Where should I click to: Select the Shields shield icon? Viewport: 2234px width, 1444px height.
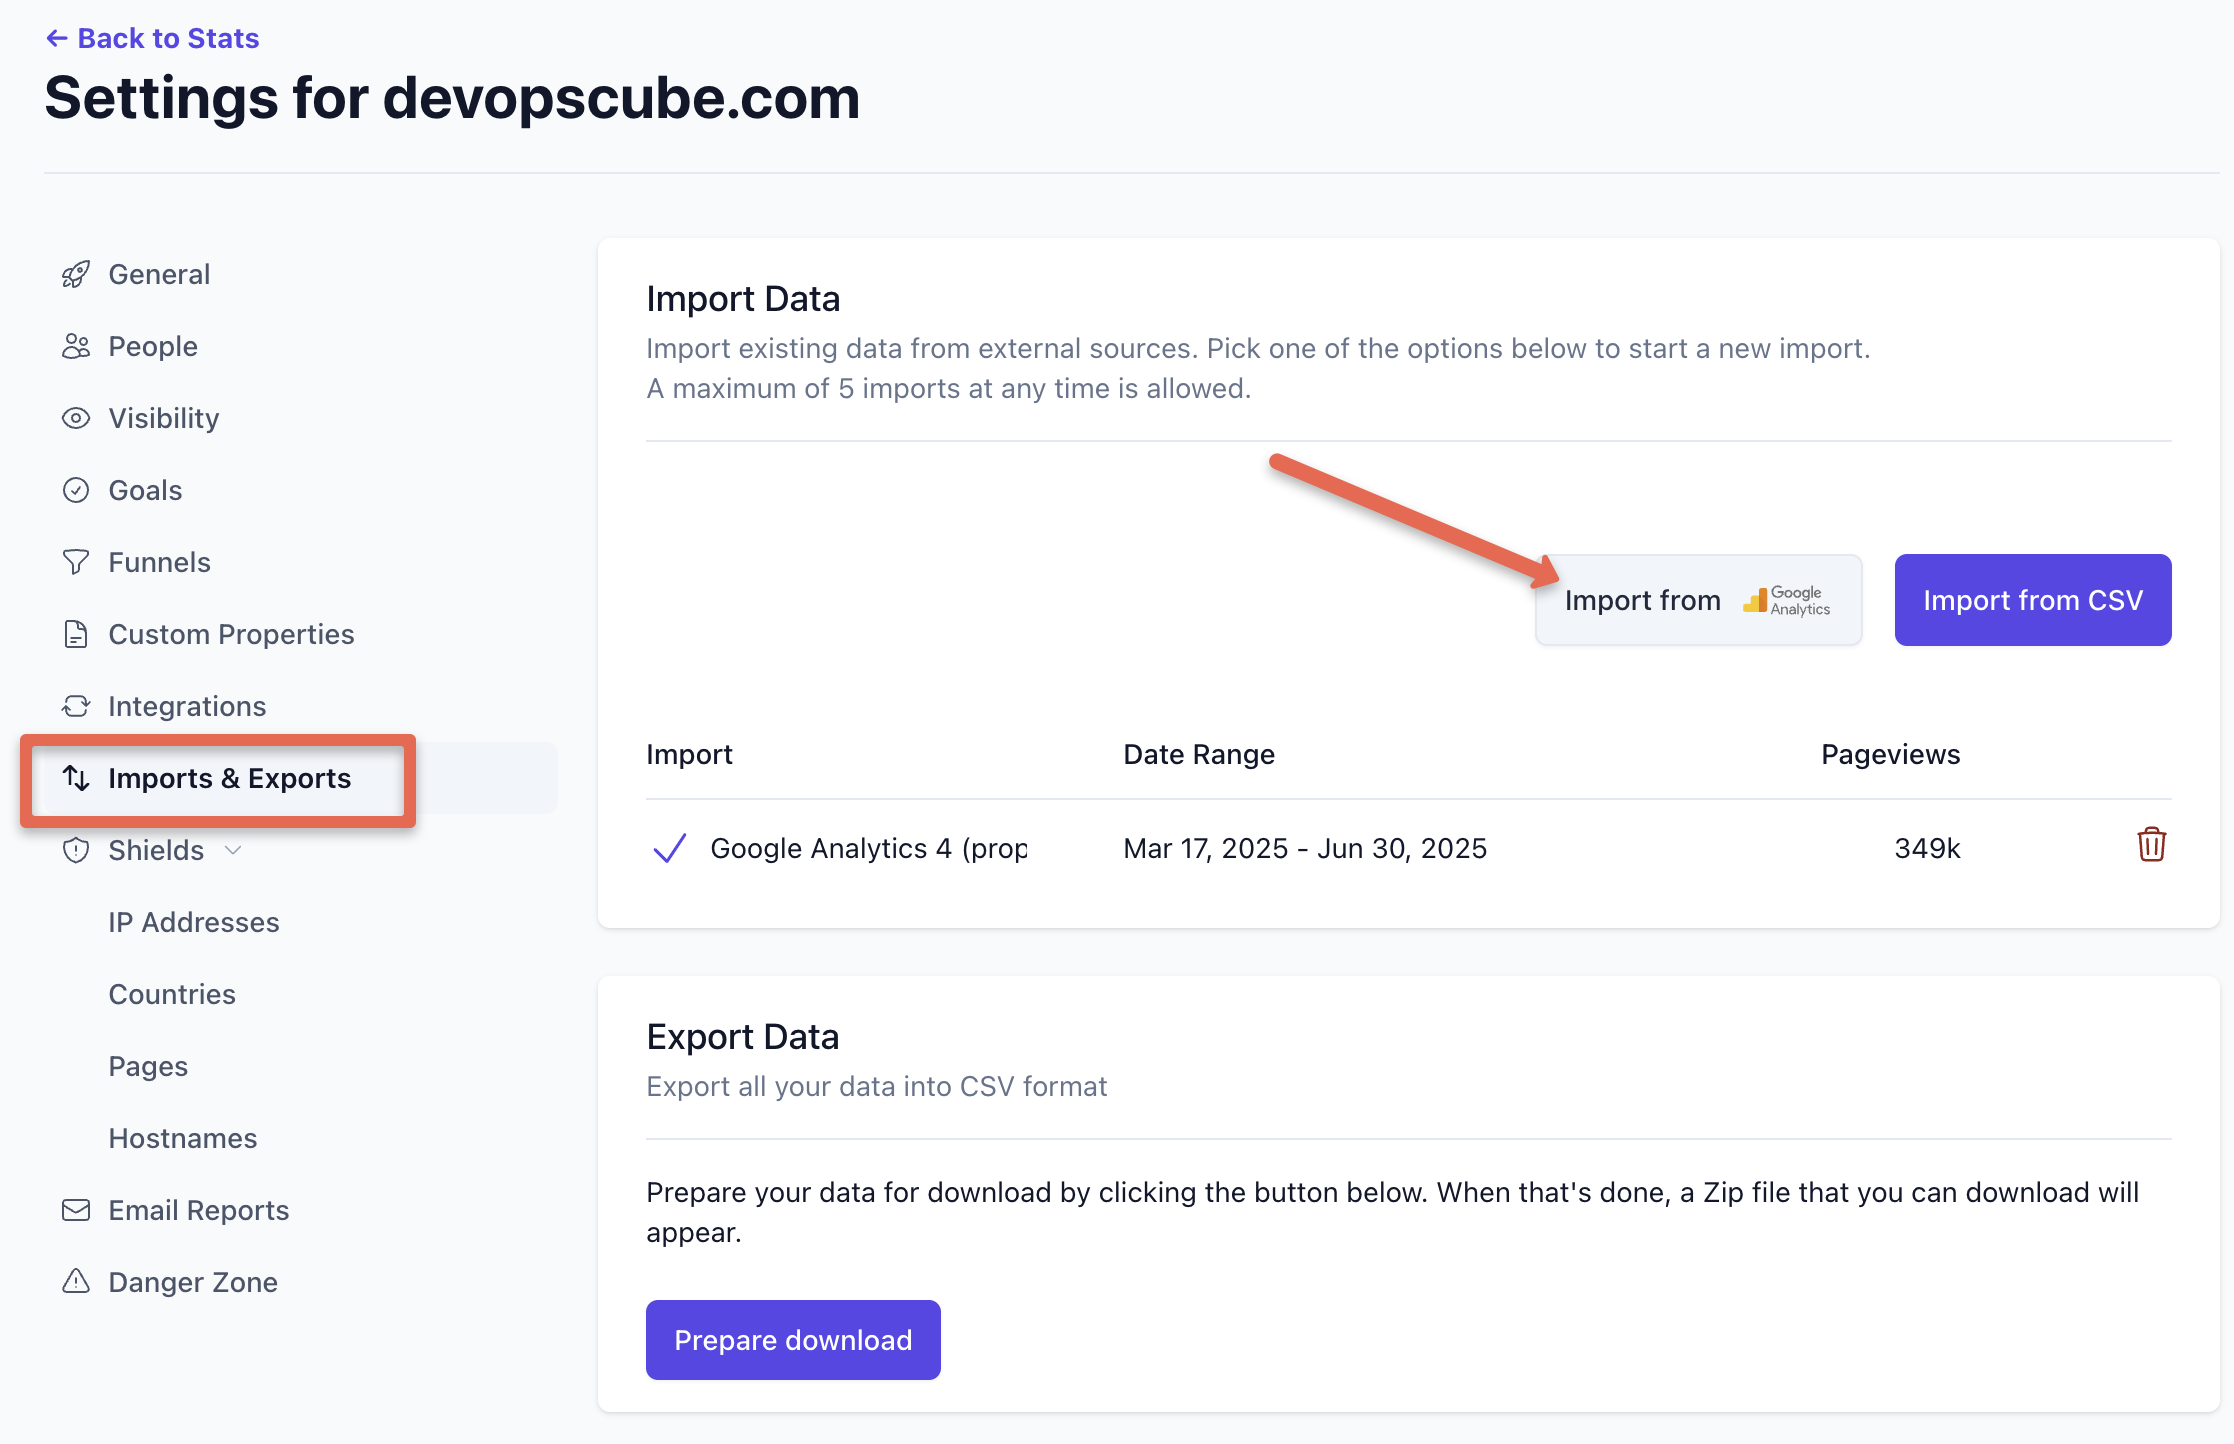(x=75, y=850)
